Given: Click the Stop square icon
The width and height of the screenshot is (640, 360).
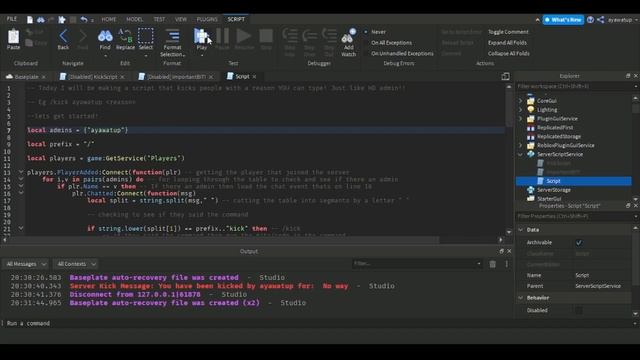Looking at the screenshot, I should (266, 36).
